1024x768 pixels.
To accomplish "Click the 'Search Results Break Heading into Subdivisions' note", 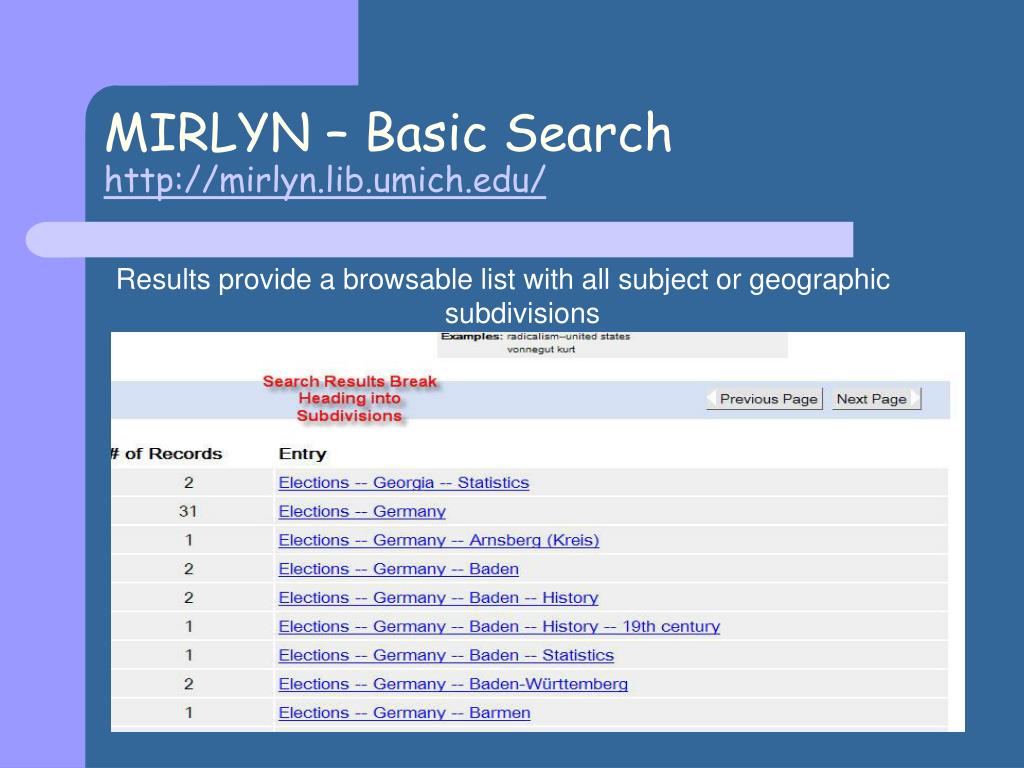I will pos(349,398).
